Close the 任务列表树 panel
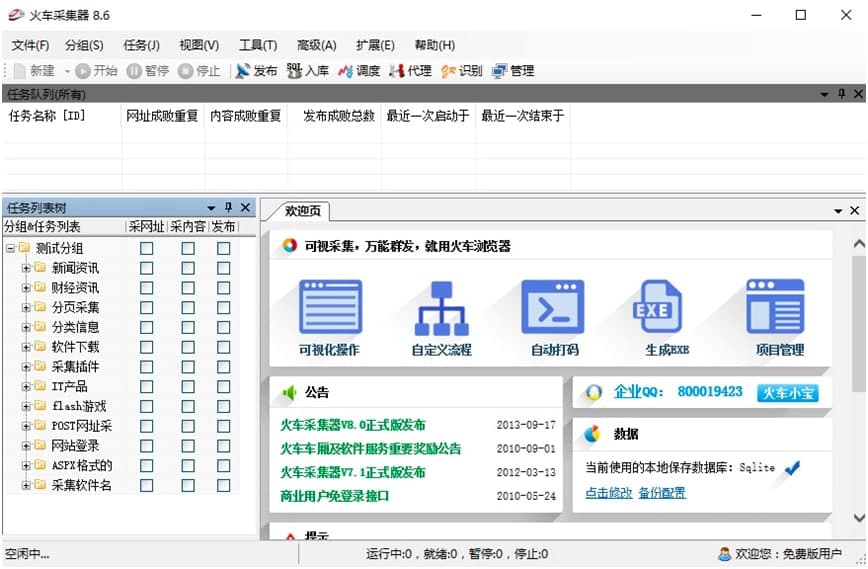 (245, 207)
